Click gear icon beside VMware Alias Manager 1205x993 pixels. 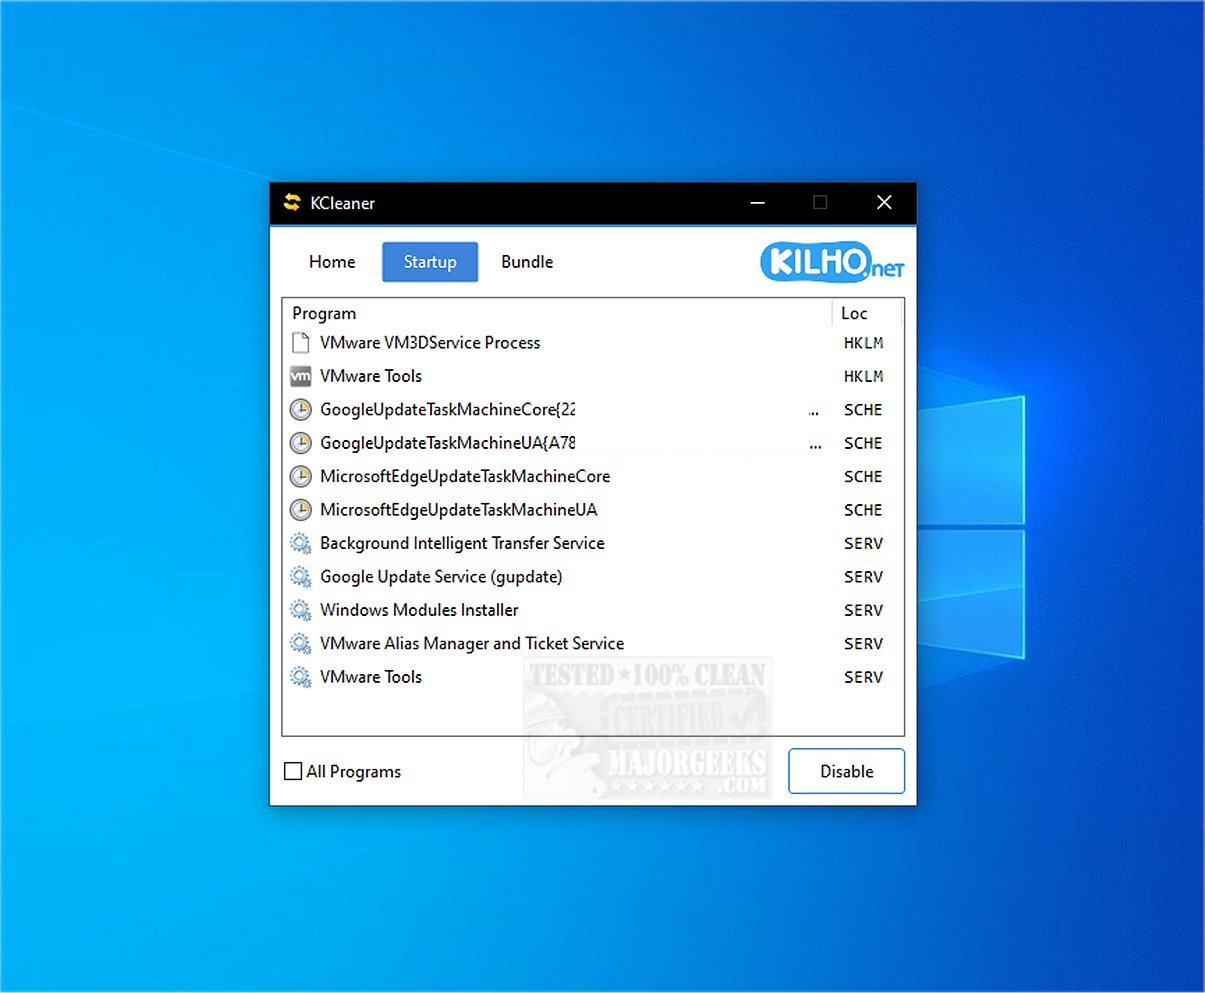click(300, 644)
